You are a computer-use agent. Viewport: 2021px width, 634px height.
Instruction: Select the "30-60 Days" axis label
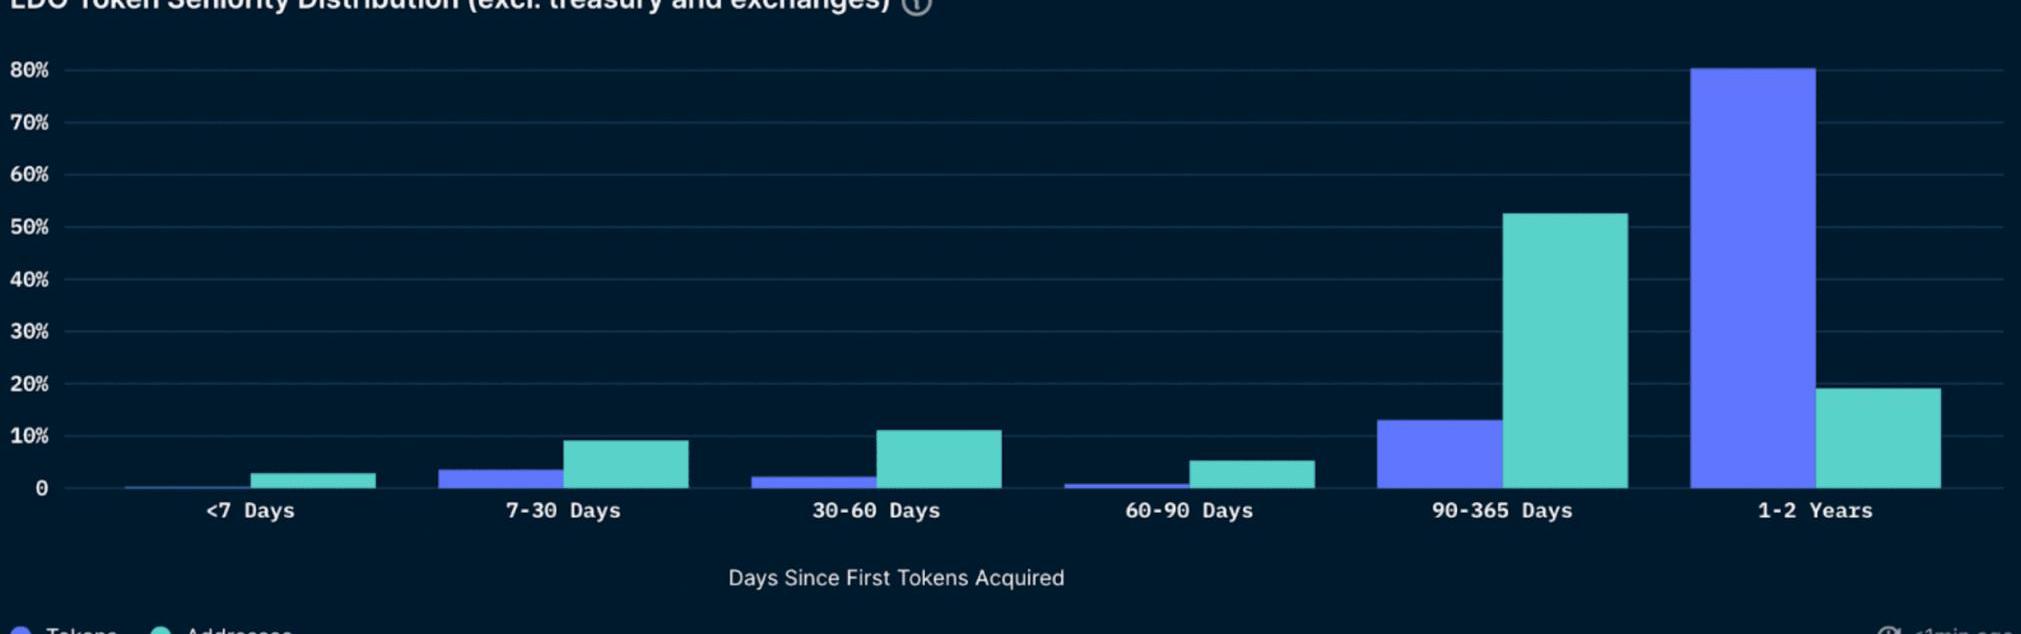(x=876, y=511)
